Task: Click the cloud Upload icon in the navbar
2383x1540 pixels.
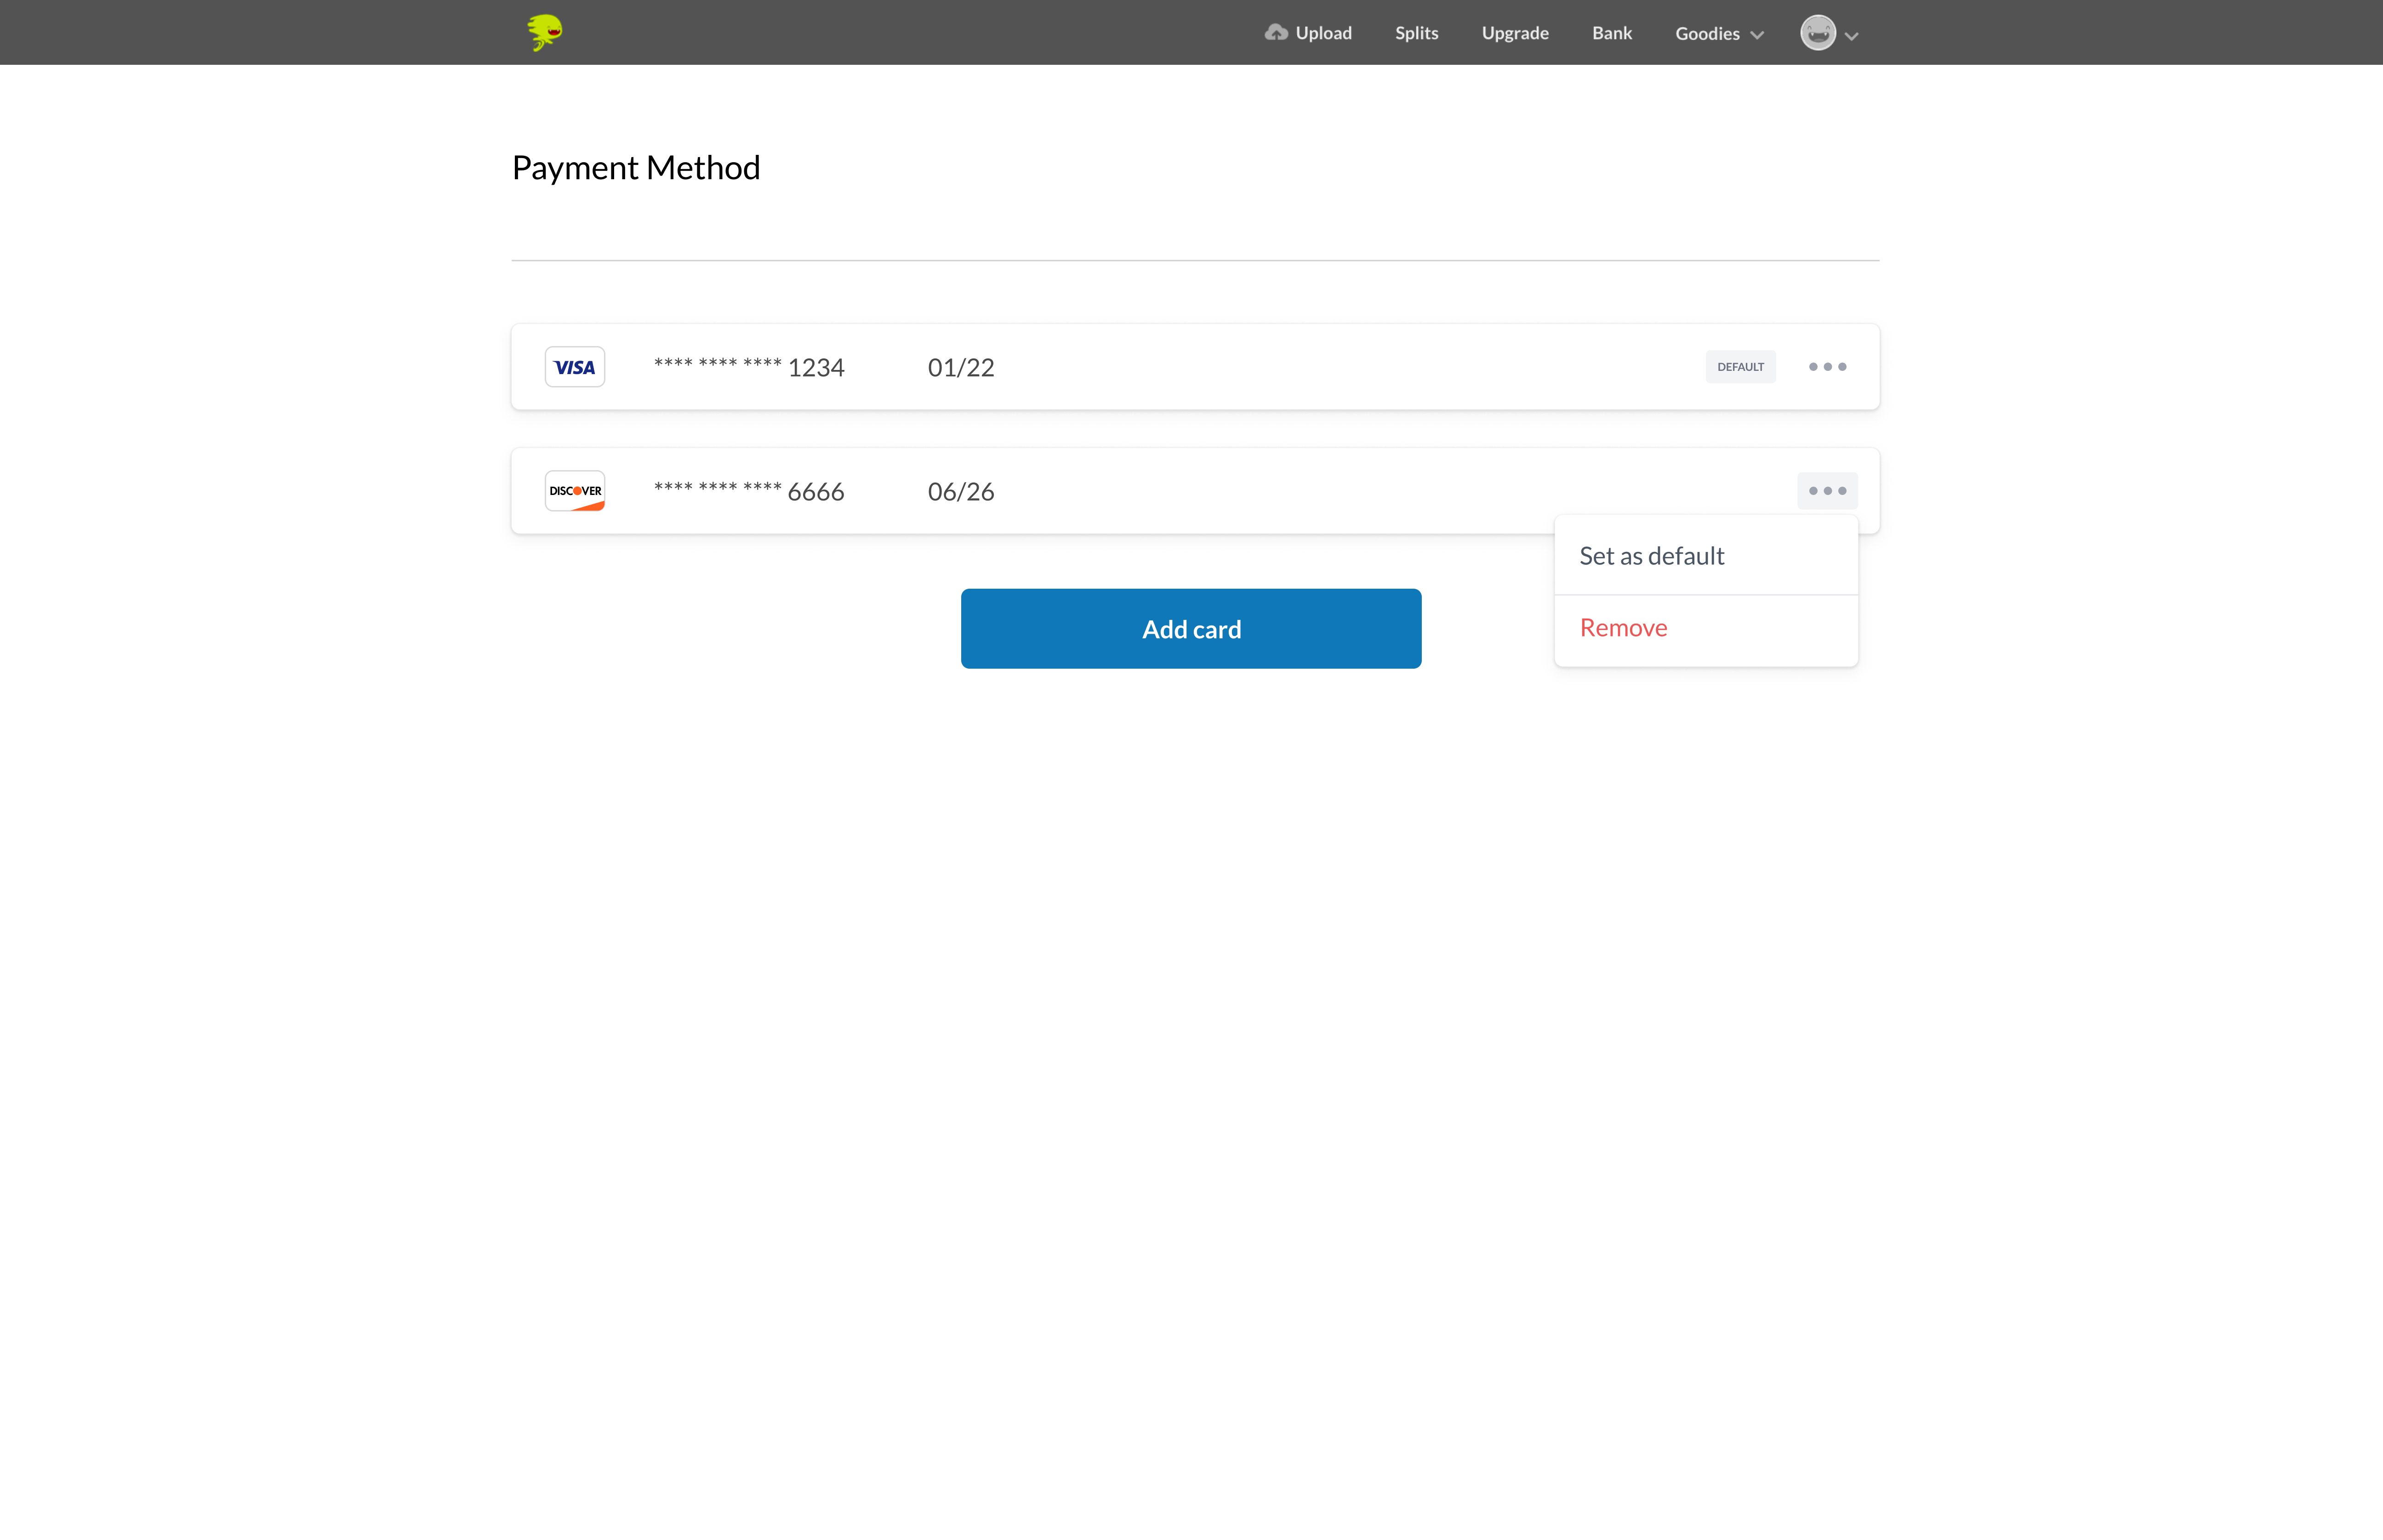Action: point(1275,32)
